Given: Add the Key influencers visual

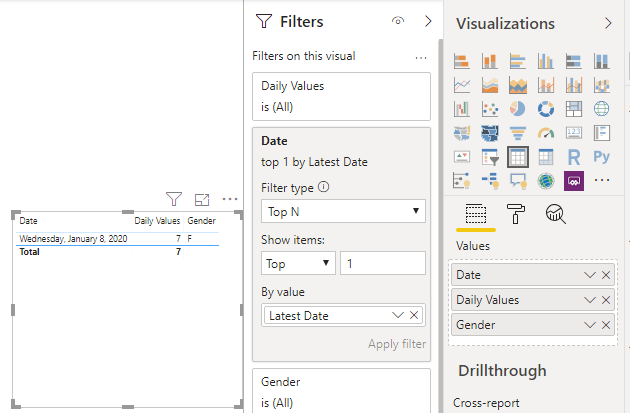Looking at the screenshot, I should coord(462,180).
